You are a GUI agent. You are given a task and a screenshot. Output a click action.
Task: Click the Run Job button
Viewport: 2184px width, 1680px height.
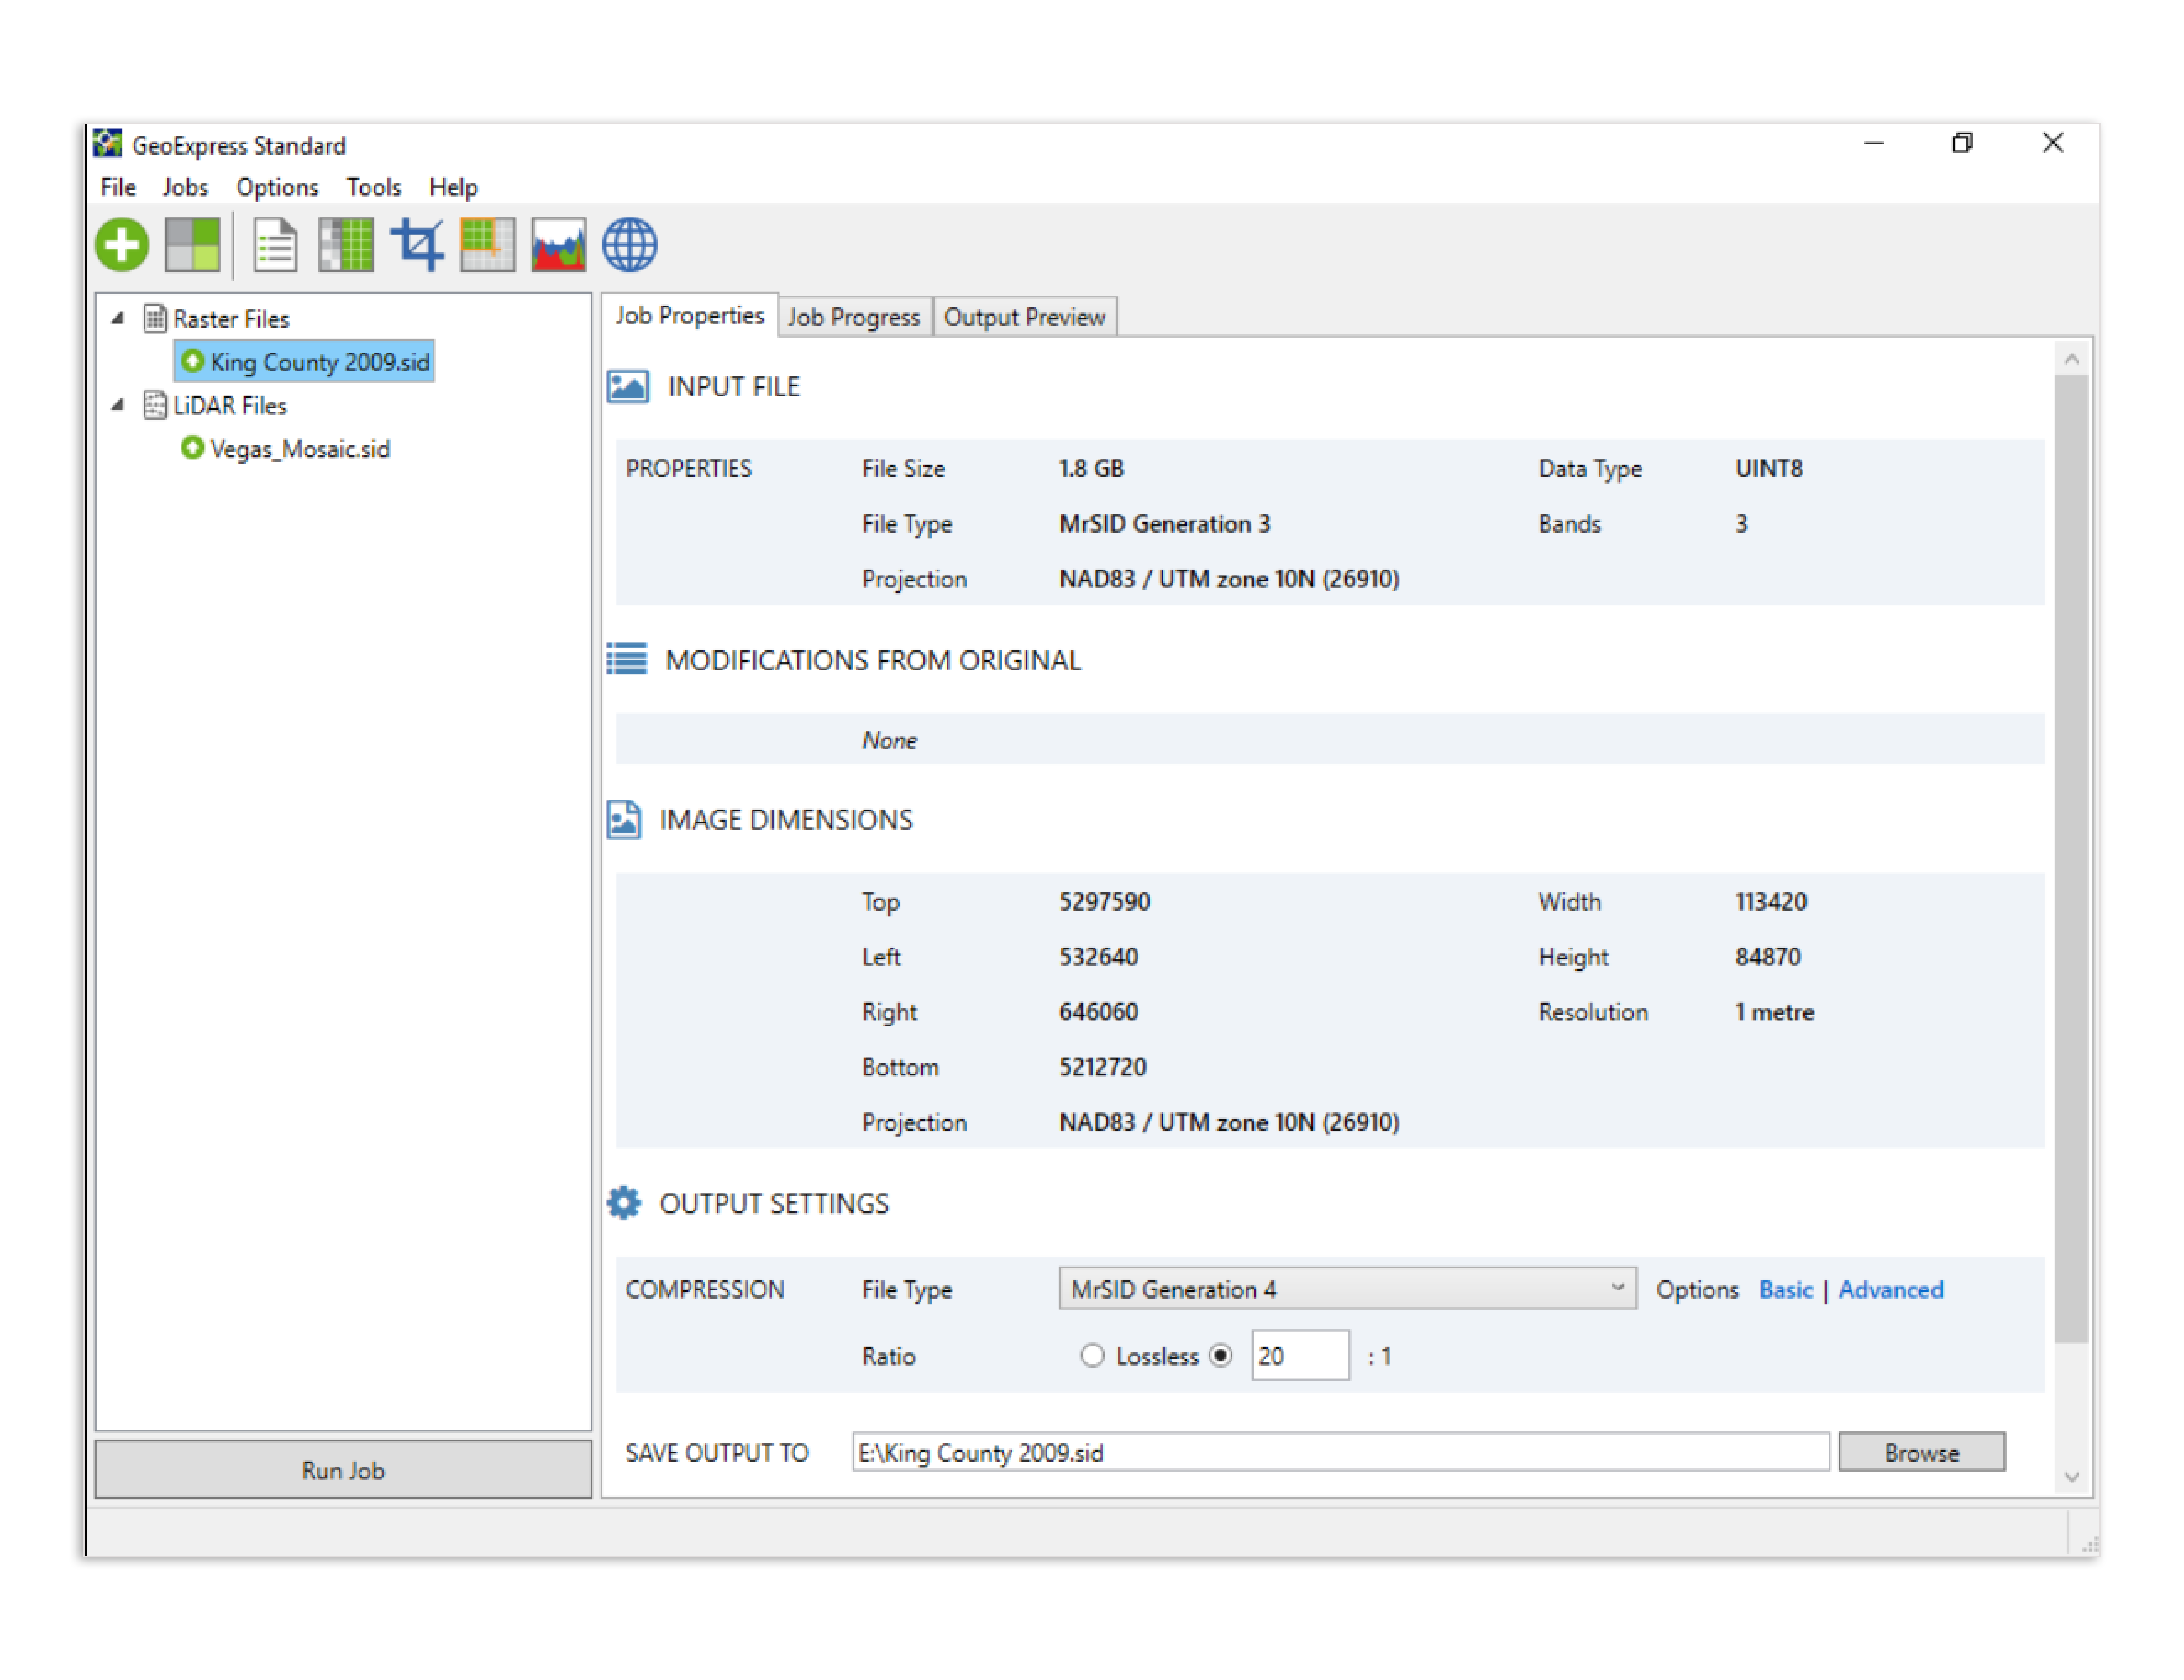tap(343, 1470)
